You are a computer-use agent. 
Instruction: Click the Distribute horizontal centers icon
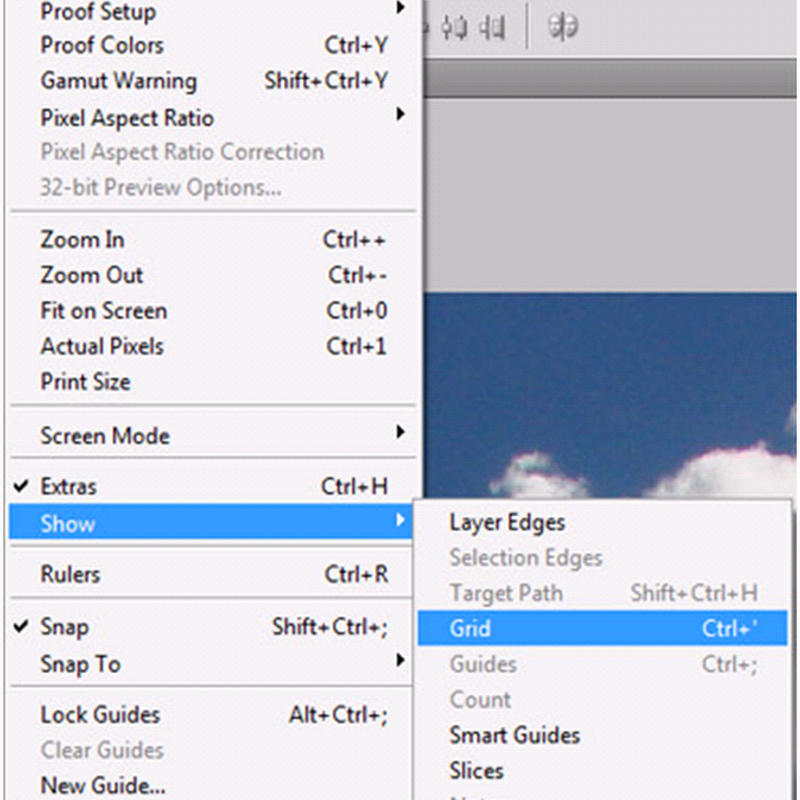point(453,28)
